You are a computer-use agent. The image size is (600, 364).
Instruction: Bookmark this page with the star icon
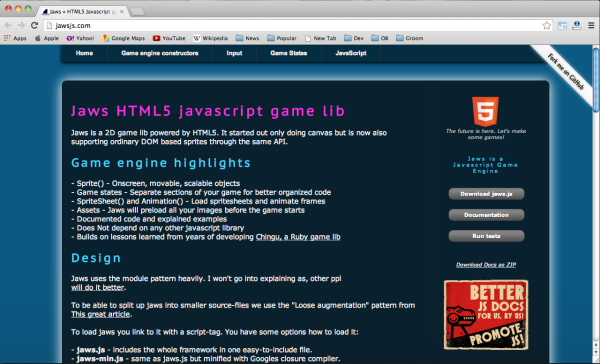coord(547,25)
